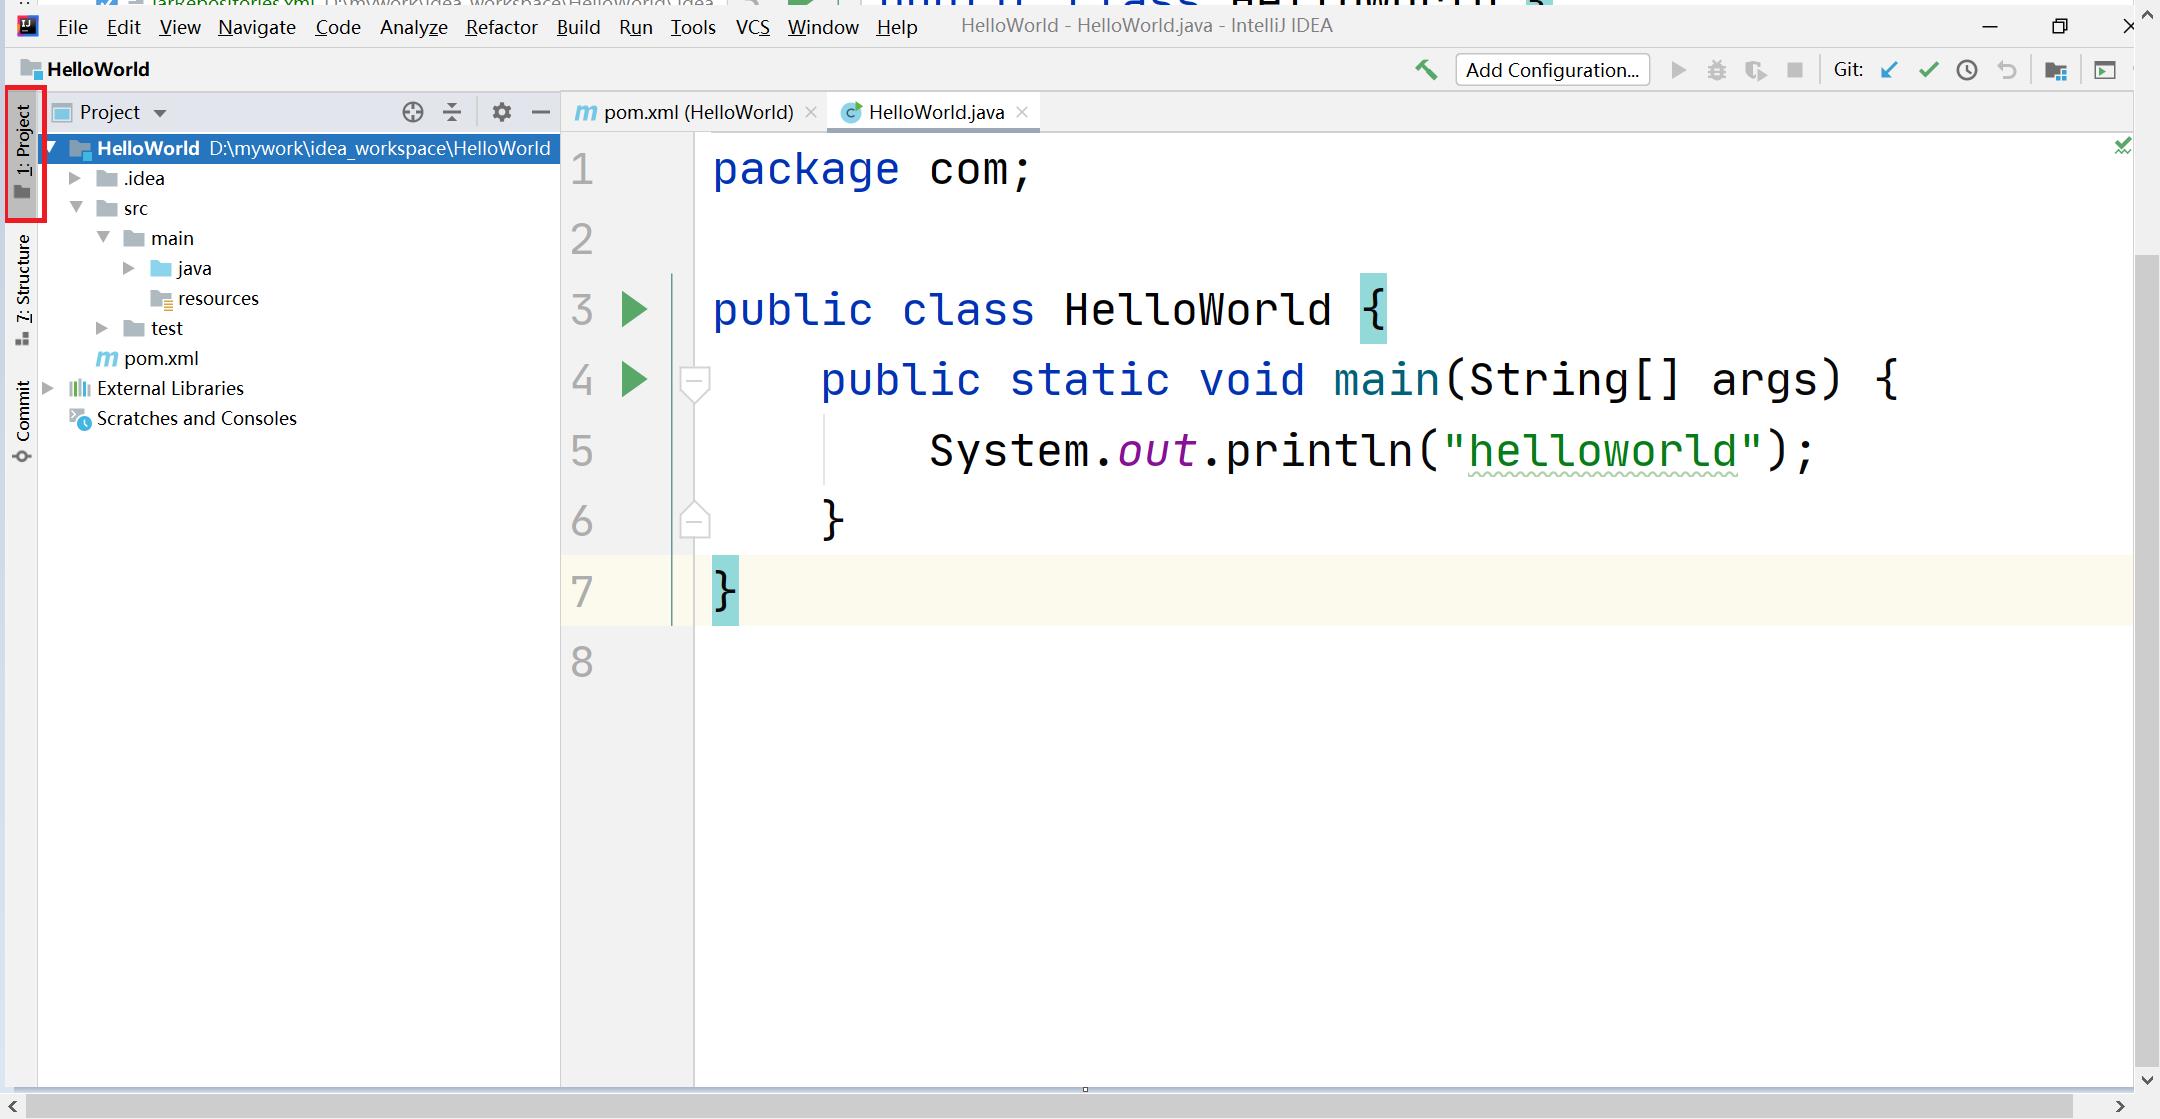Hide the Project panel with minus icon
Image resolution: width=2160 pixels, height=1119 pixels.
[x=541, y=112]
